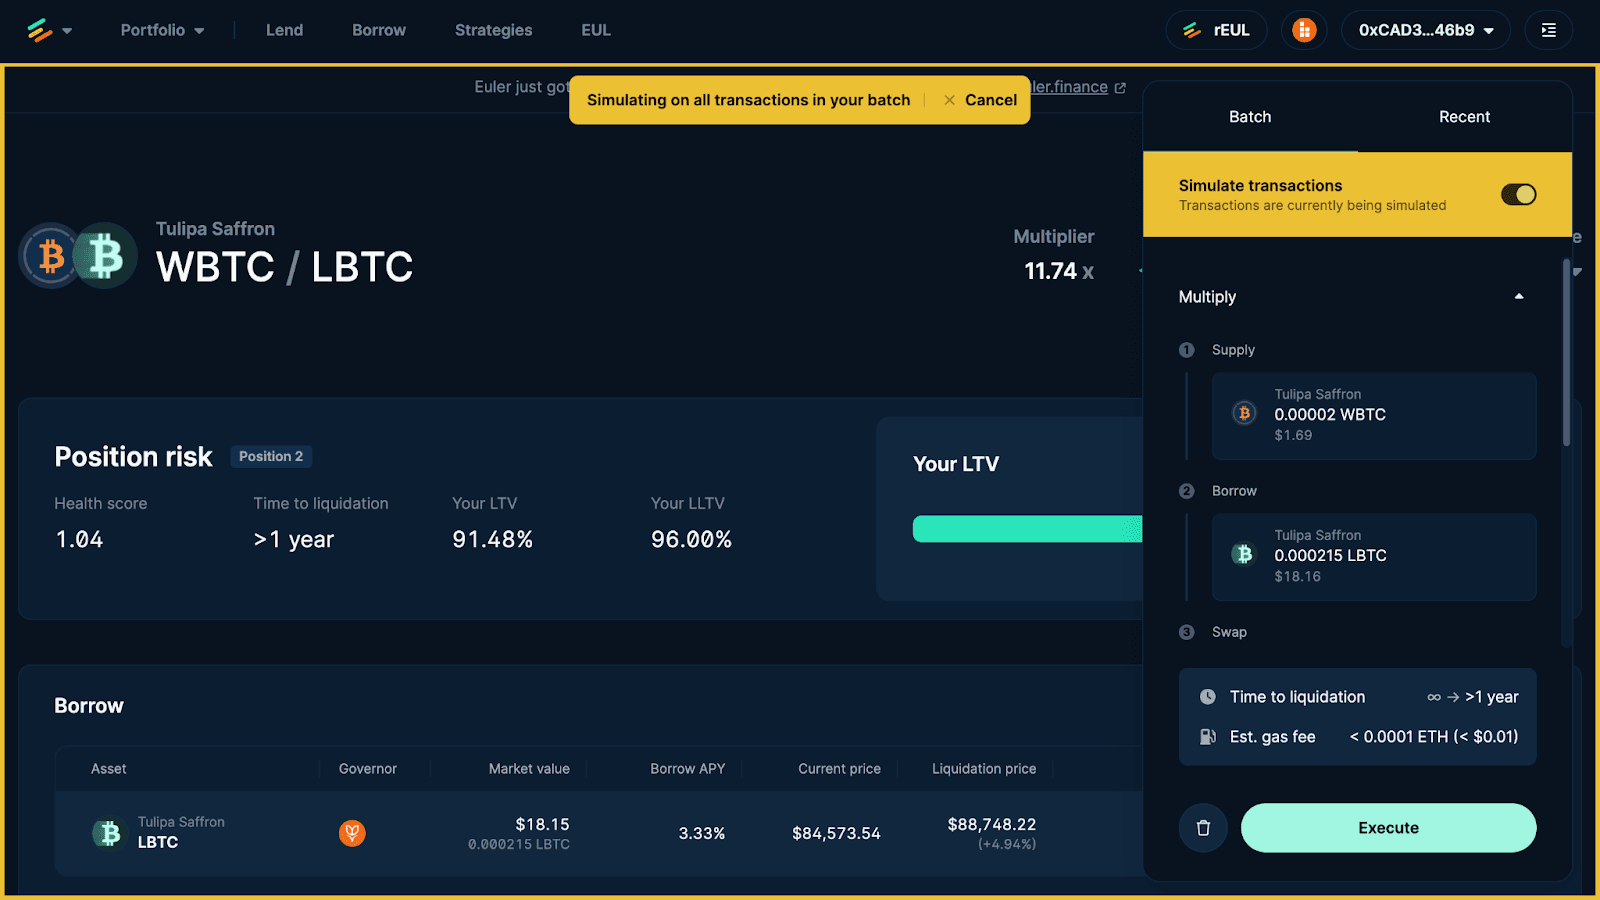Open the Portfolio dropdown menu
The height and width of the screenshot is (900, 1600).
[162, 30]
